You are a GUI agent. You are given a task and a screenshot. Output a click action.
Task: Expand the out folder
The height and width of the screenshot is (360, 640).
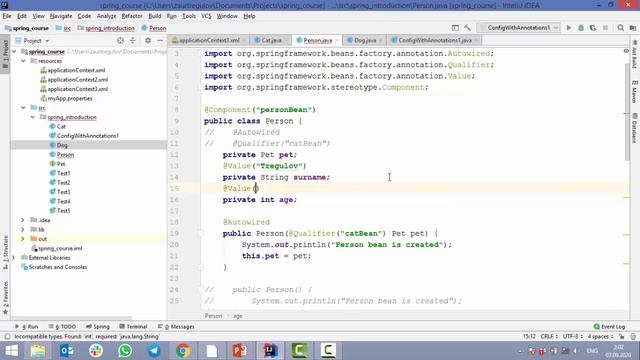coord(23,239)
